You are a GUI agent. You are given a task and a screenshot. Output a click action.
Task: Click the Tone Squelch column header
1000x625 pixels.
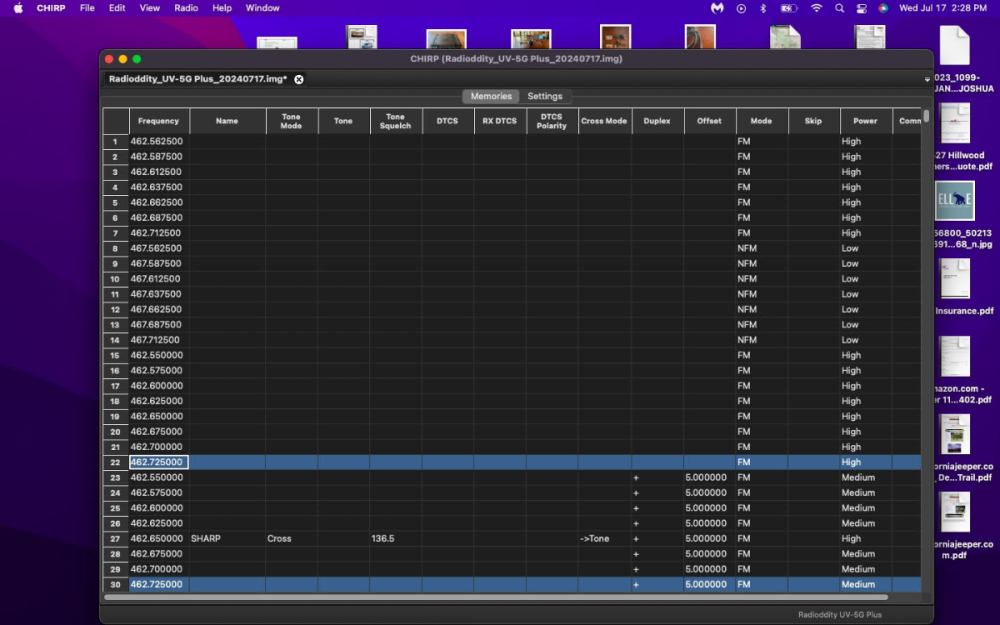[x=395, y=121]
